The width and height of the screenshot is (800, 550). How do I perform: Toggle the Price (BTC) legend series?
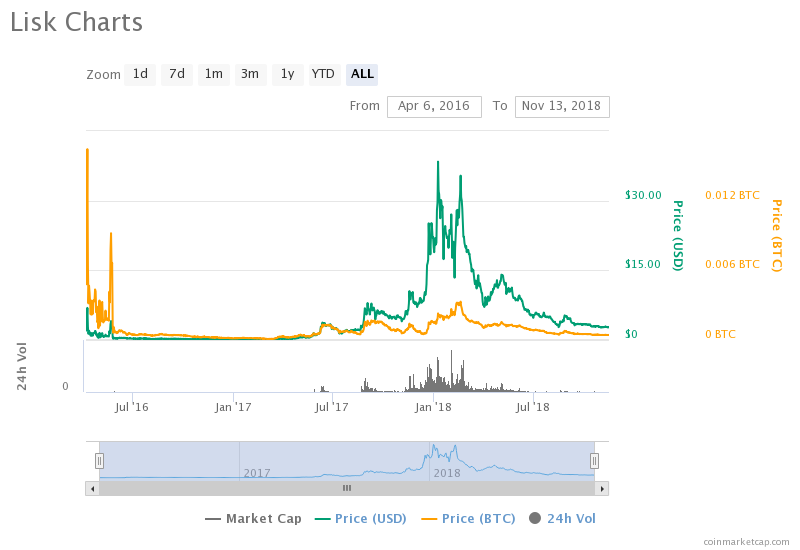click(x=468, y=519)
